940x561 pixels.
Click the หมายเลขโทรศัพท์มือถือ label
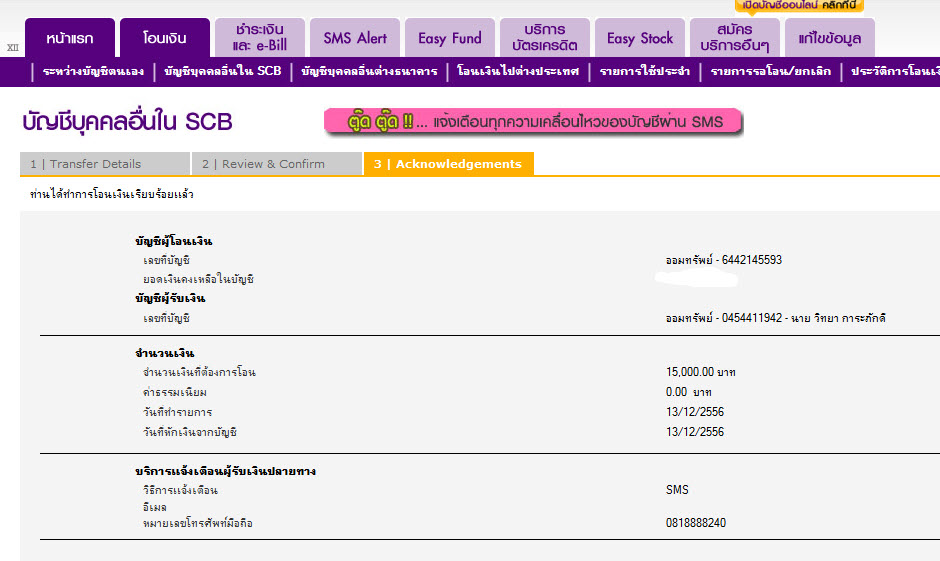[x=198, y=523]
